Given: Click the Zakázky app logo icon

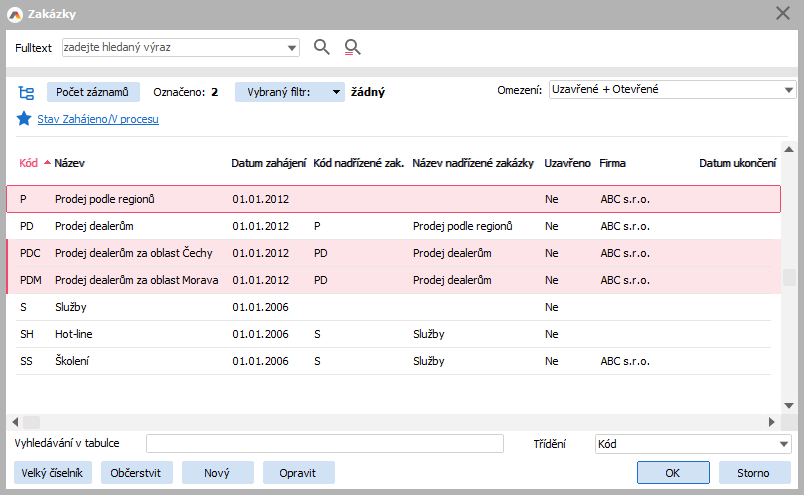Looking at the screenshot, I should click(15, 14).
